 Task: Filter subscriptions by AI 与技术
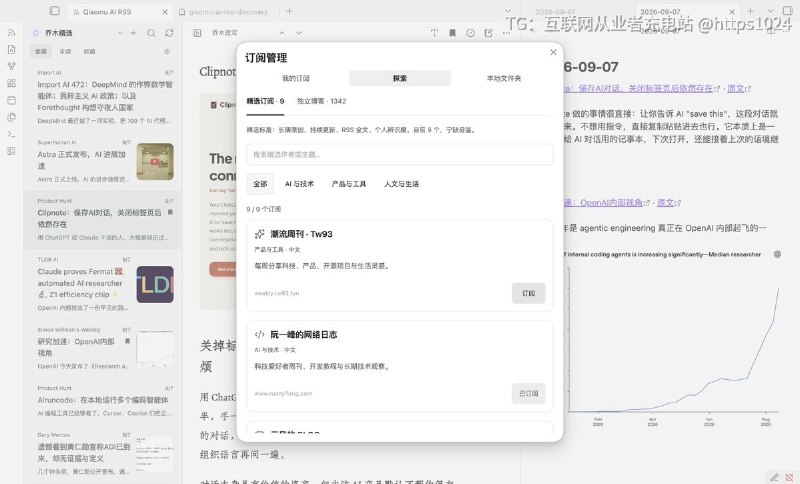[x=299, y=184]
